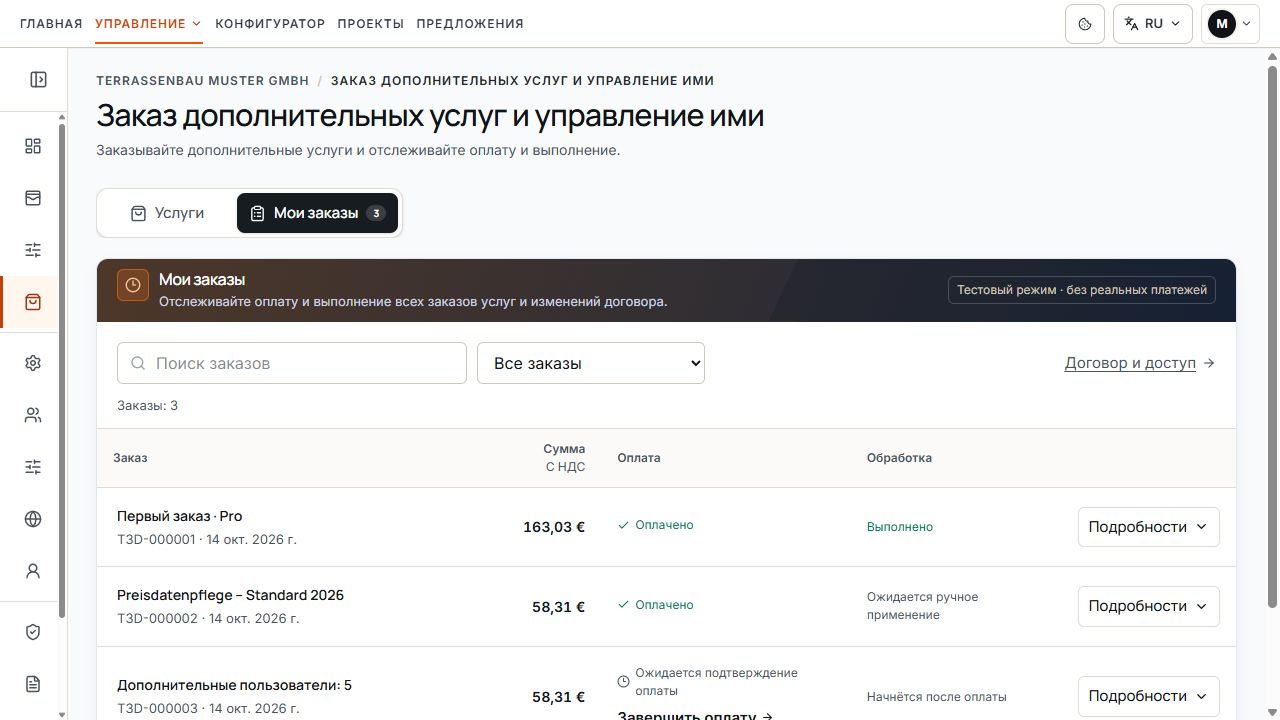Click the Заказы: 3 counter text
The width and height of the screenshot is (1280, 720).
(148, 406)
